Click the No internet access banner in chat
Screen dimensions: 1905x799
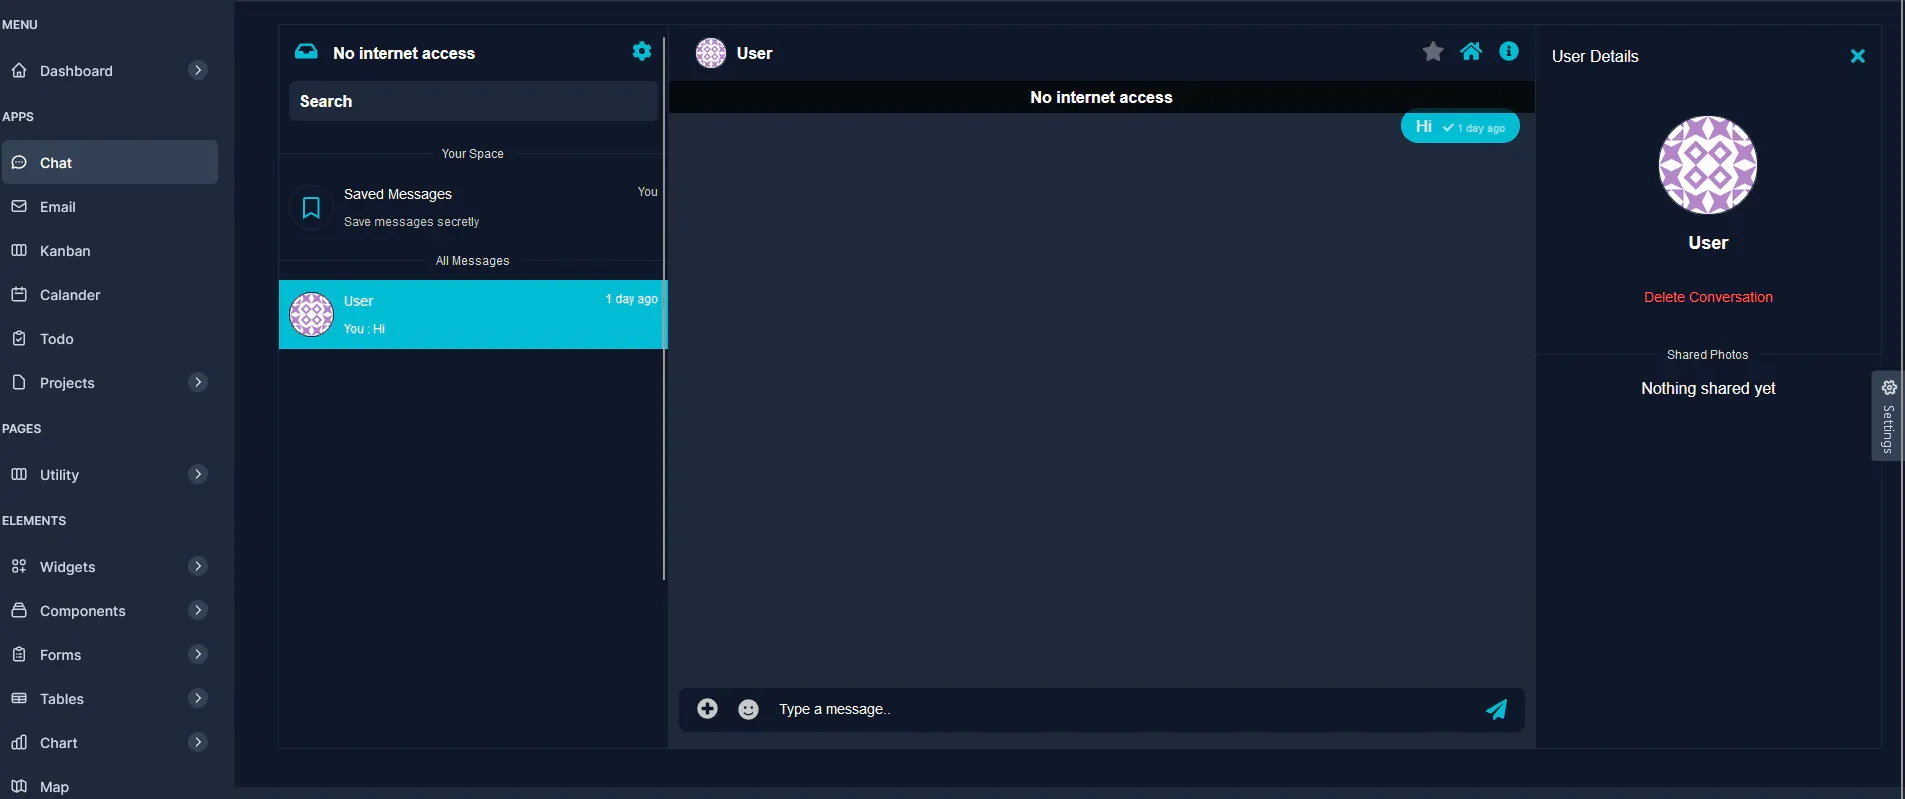tap(1101, 97)
